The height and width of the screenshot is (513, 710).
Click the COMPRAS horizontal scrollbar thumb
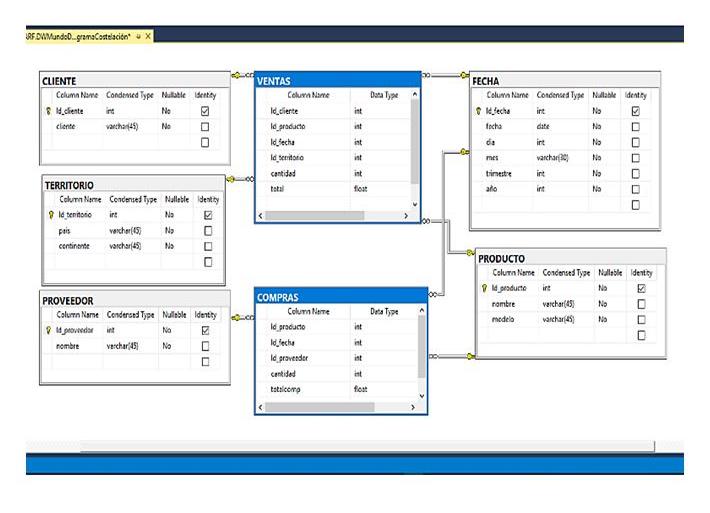[x=320, y=407]
